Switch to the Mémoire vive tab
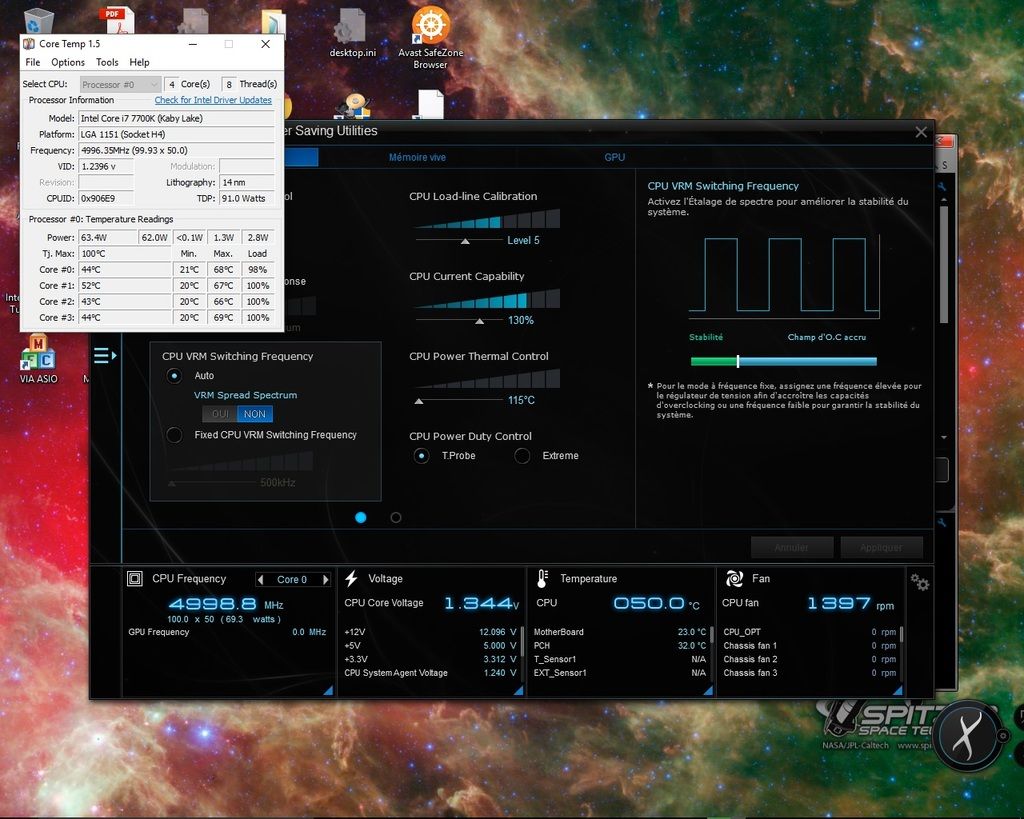 click(417, 158)
